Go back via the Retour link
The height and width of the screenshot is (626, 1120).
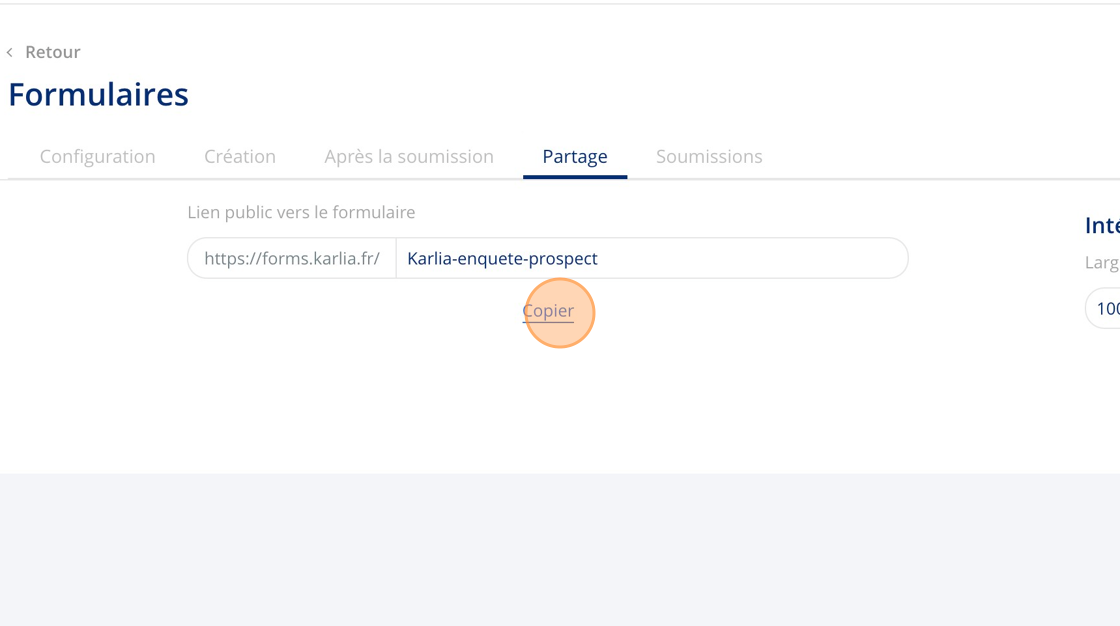pos(52,52)
